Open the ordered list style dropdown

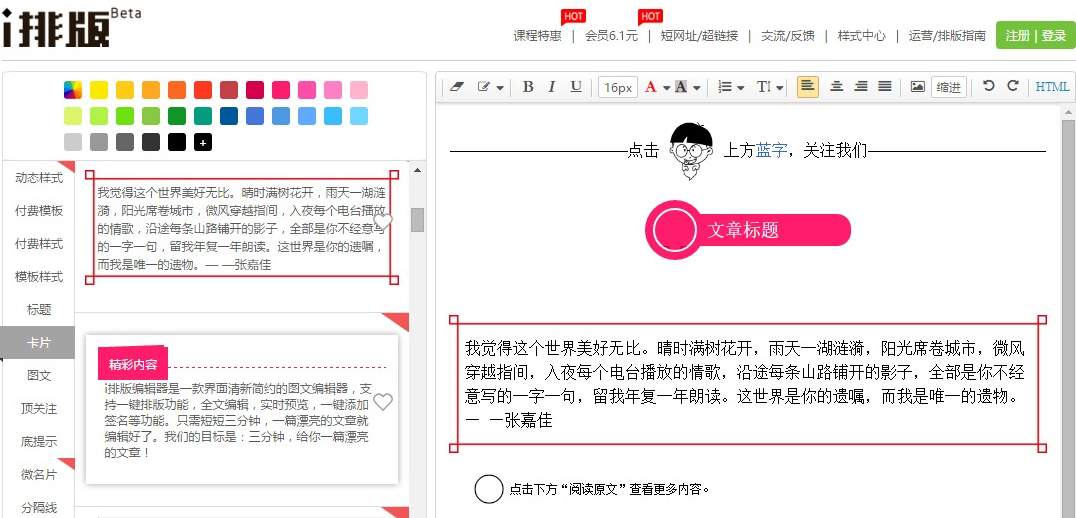point(740,88)
